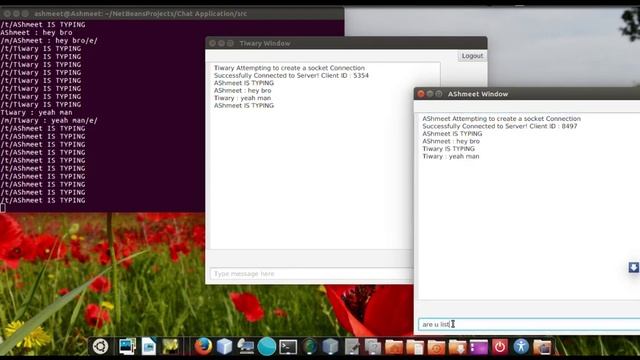Screen dimensions: 640x360
Task: Open orange folder with circle emblem
Action: [436, 347]
